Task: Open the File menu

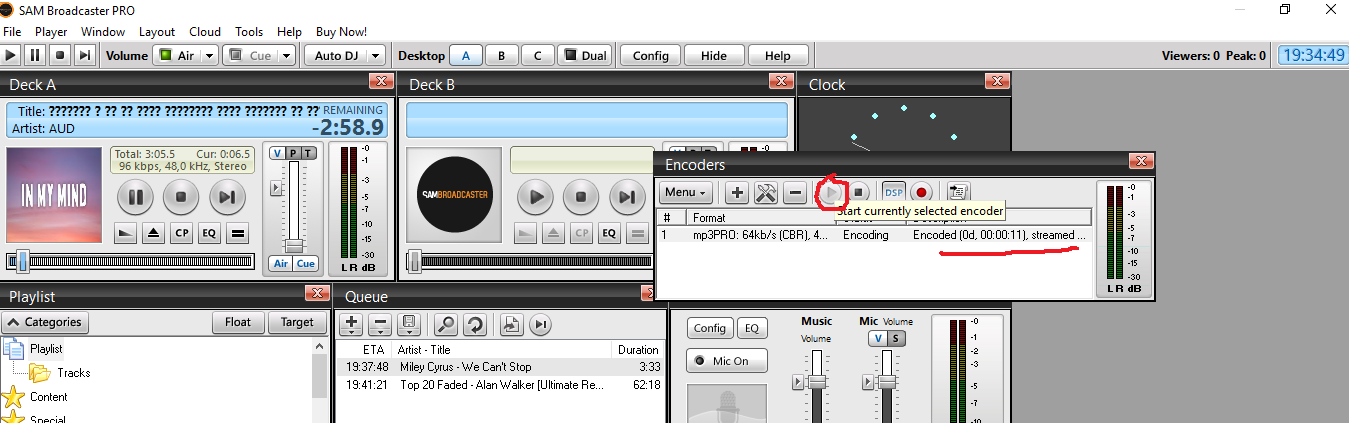Action: tap(12, 32)
